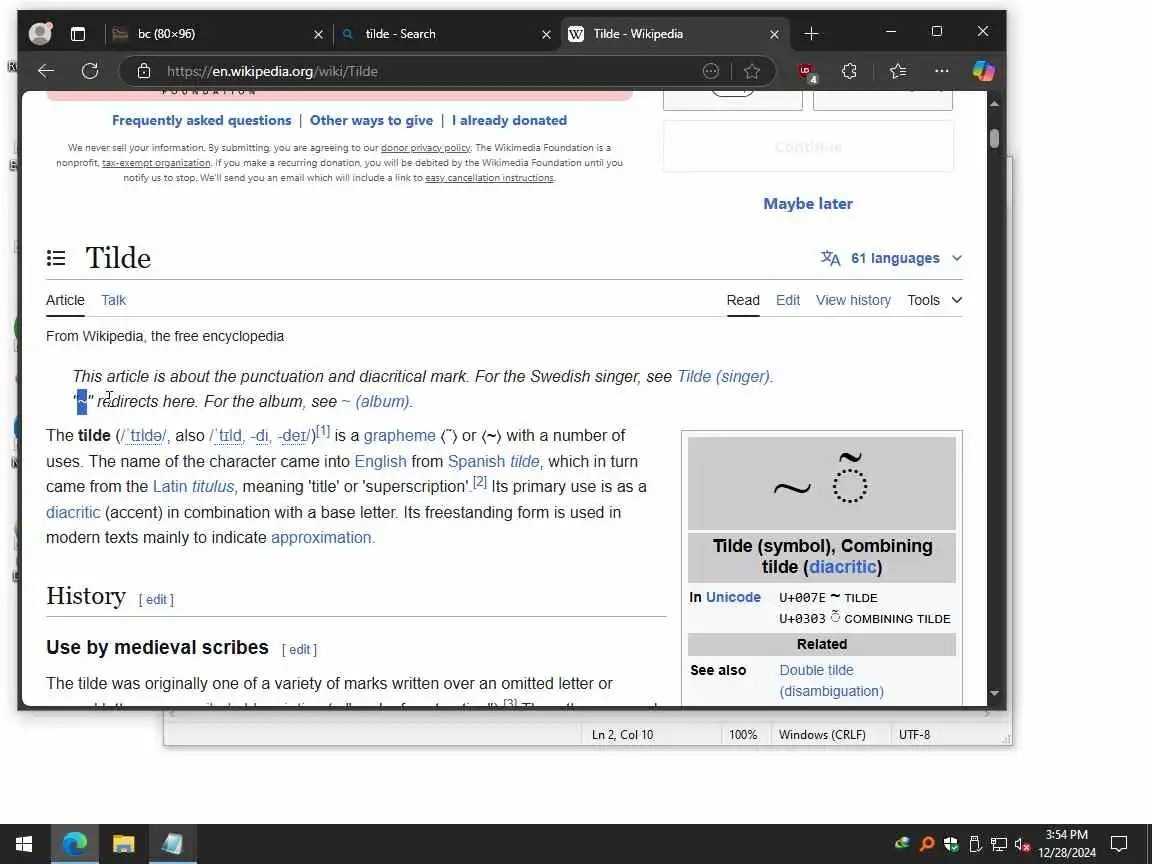Follow the ~ (album) link
Image resolution: width=1152 pixels, height=864 pixels.
click(x=375, y=401)
